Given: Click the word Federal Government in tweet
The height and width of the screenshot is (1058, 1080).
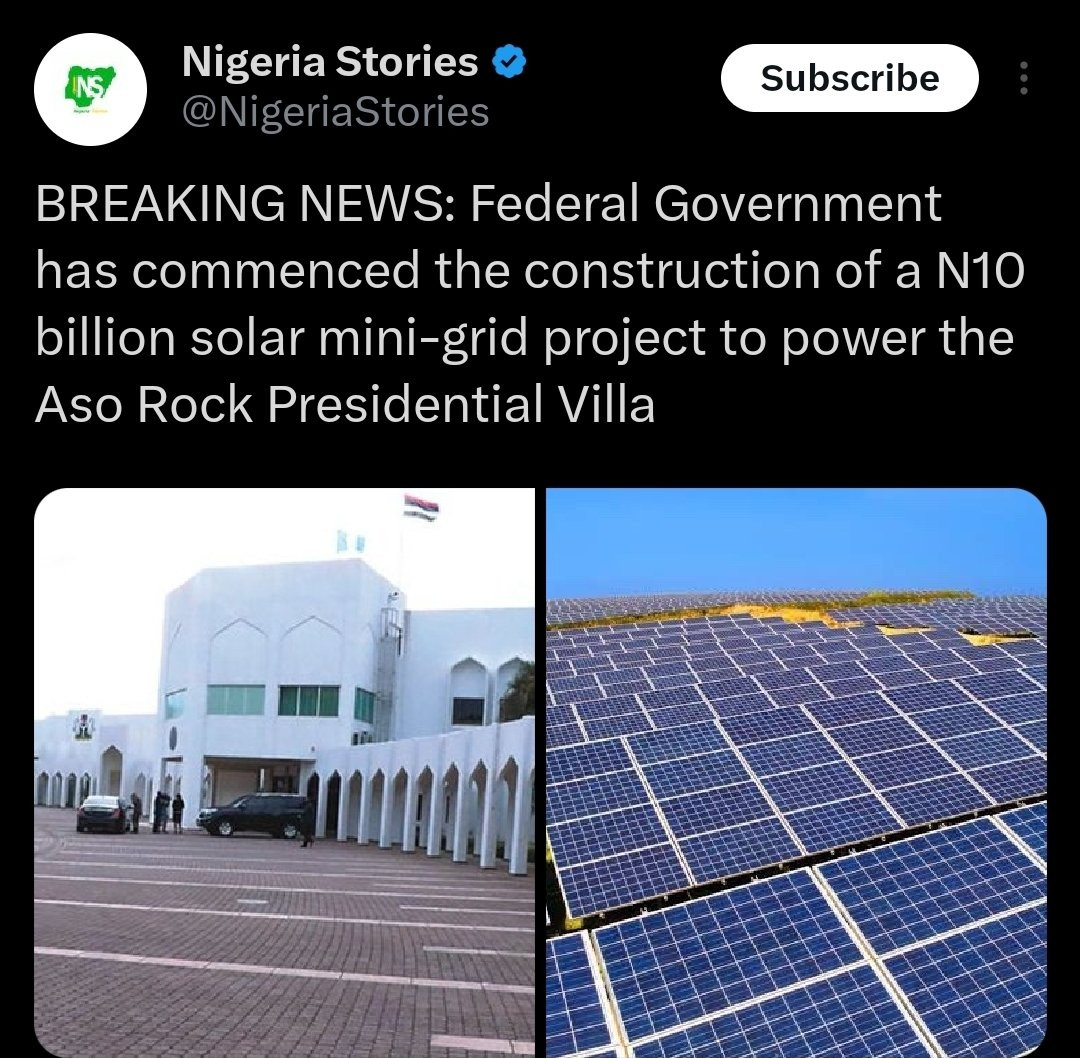Looking at the screenshot, I should [705, 204].
